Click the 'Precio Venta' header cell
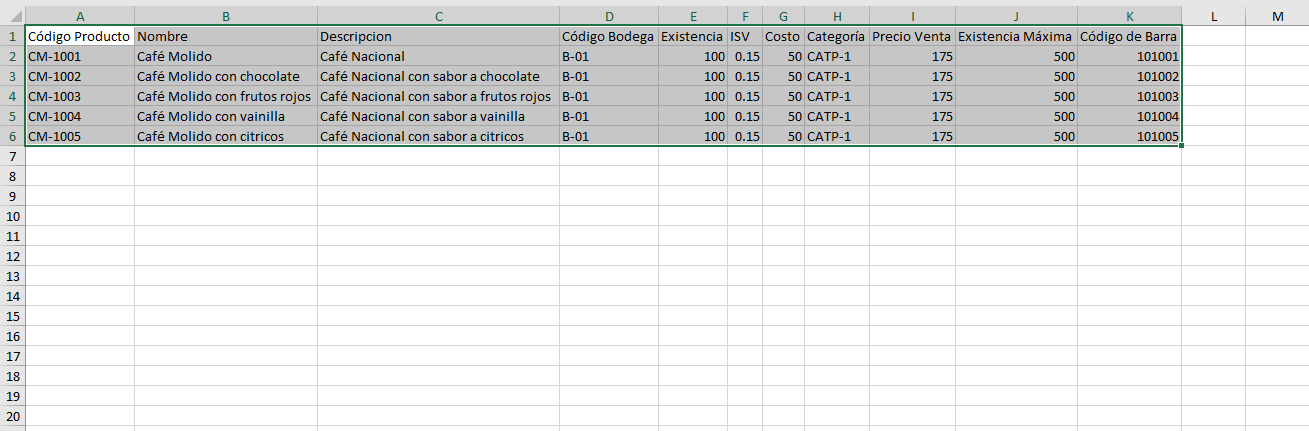Image resolution: width=1309 pixels, height=431 pixels. pyautogui.click(x=912, y=36)
